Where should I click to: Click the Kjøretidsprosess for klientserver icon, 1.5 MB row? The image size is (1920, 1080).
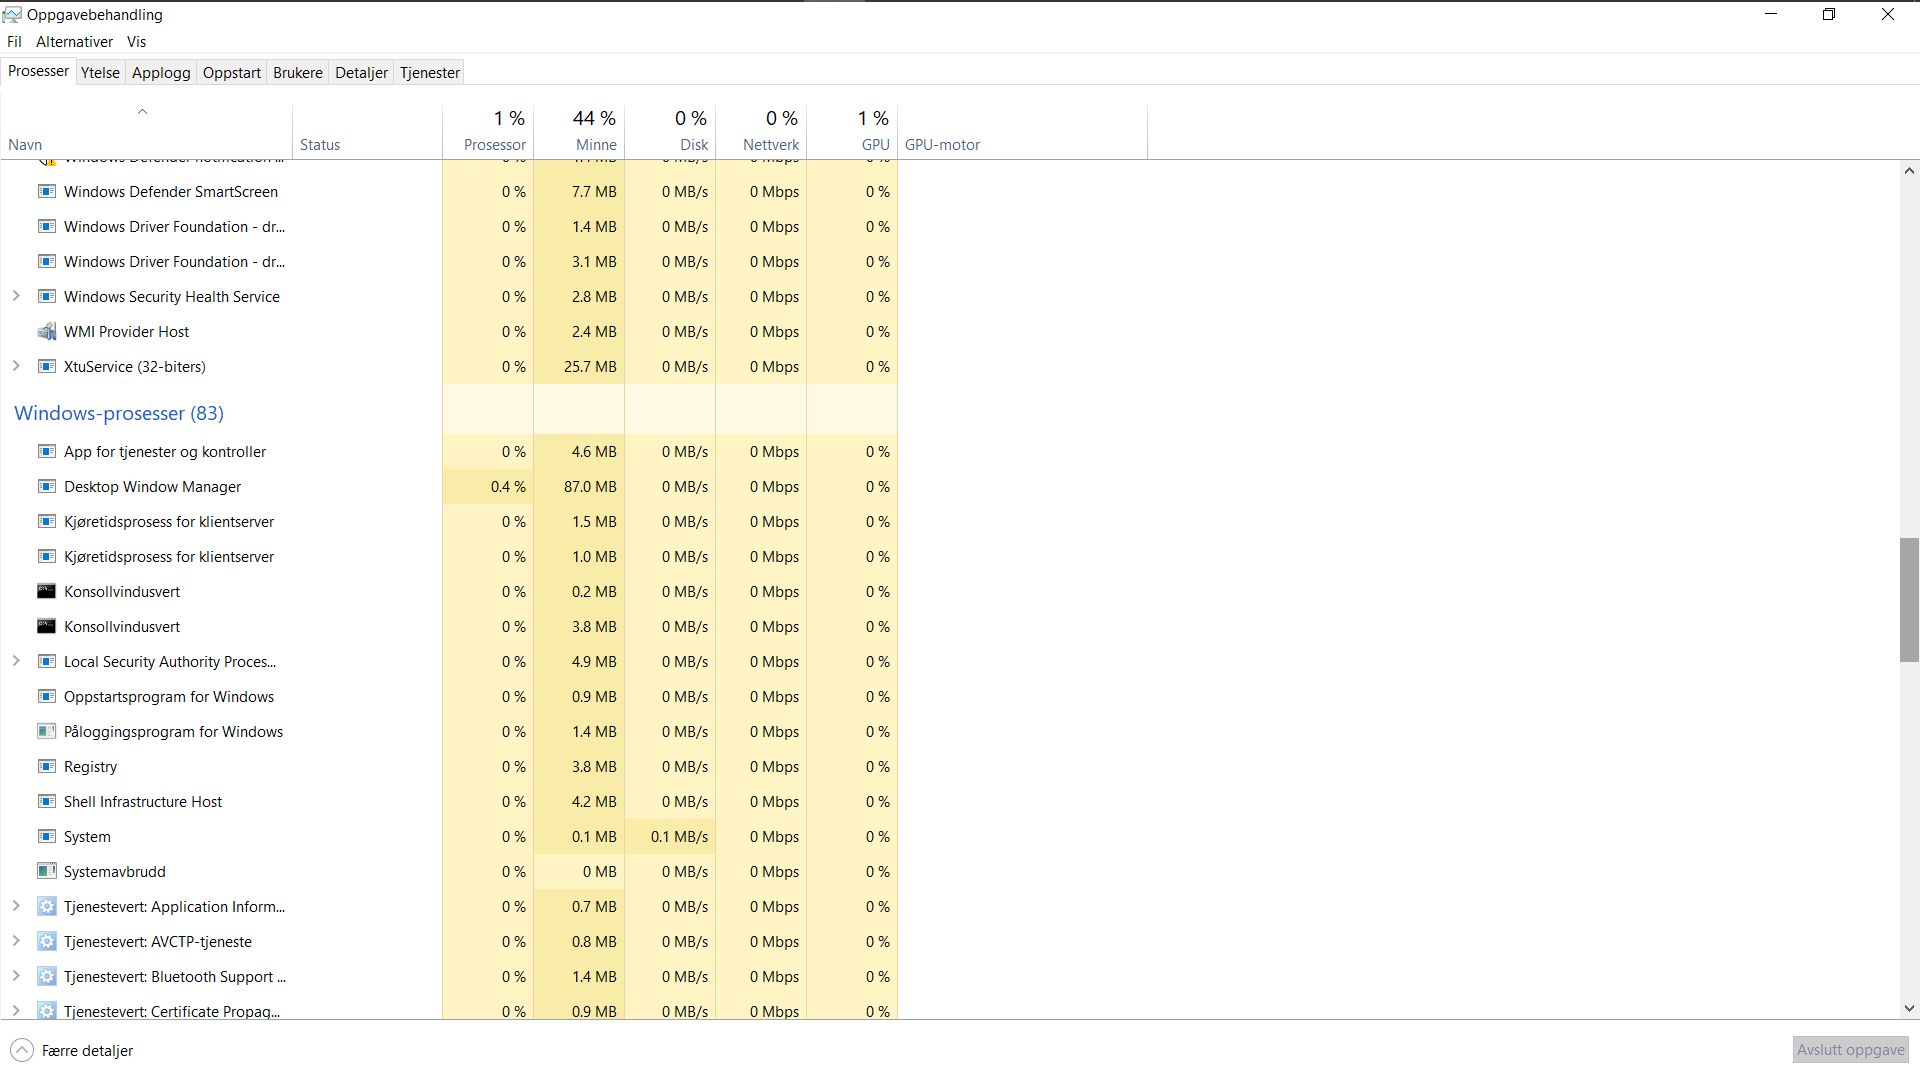46,521
